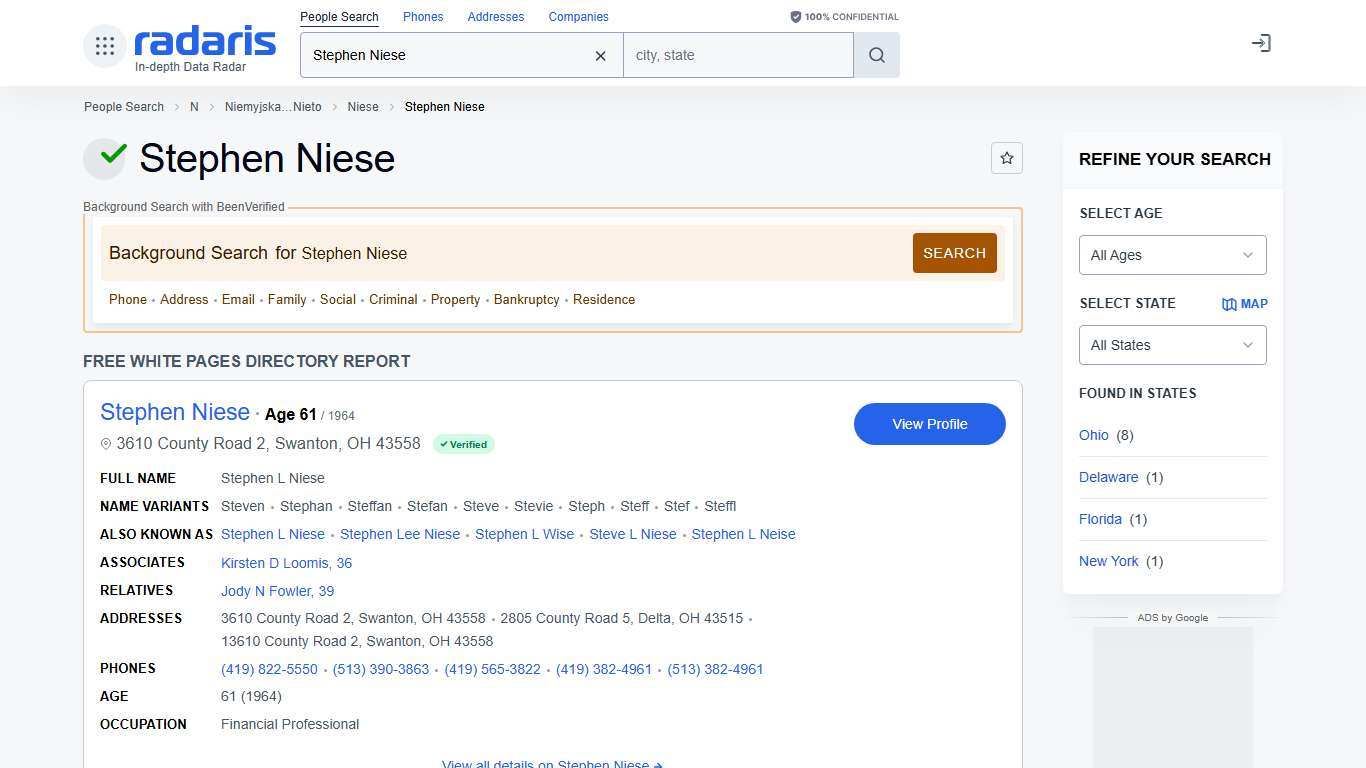Viewport: 1366px width, 768px height.
Task: Open the Ohio (8) state link
Action: tap(1094, 435)
